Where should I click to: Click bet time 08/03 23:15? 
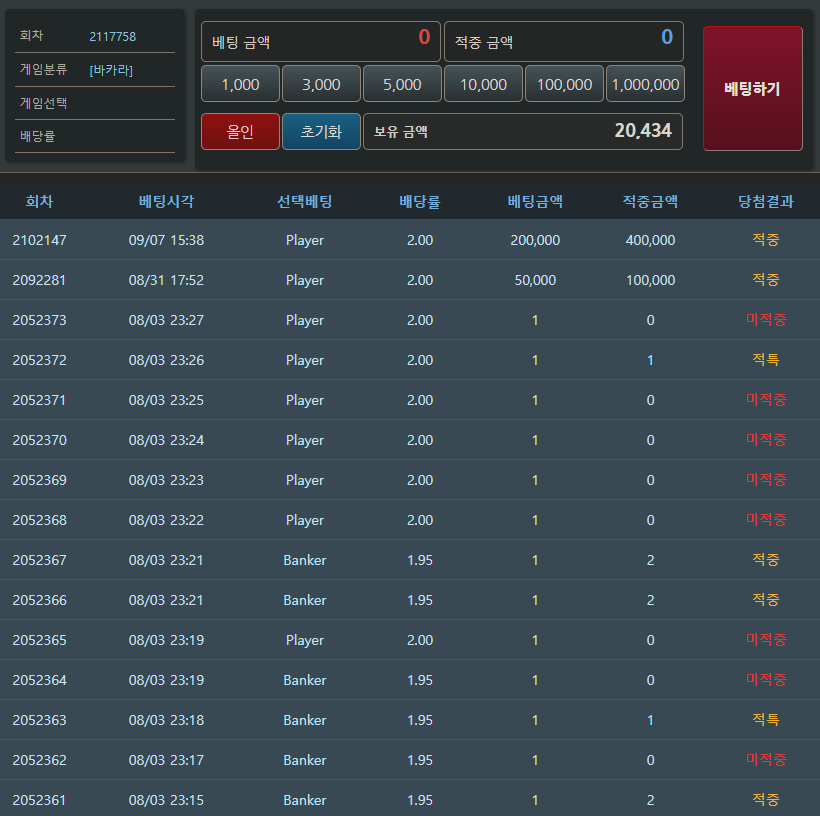166,800
